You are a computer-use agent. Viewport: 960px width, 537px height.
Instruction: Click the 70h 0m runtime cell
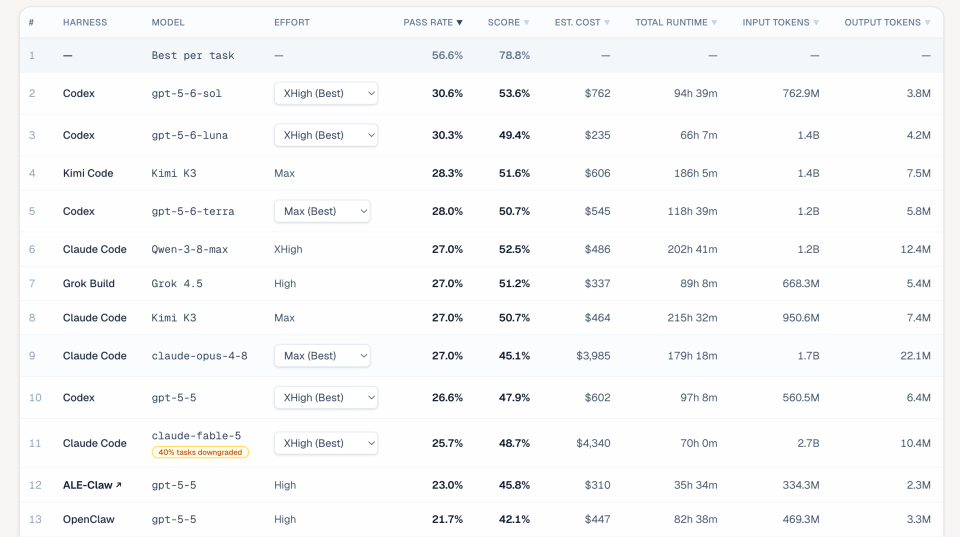tap(699, 443)
